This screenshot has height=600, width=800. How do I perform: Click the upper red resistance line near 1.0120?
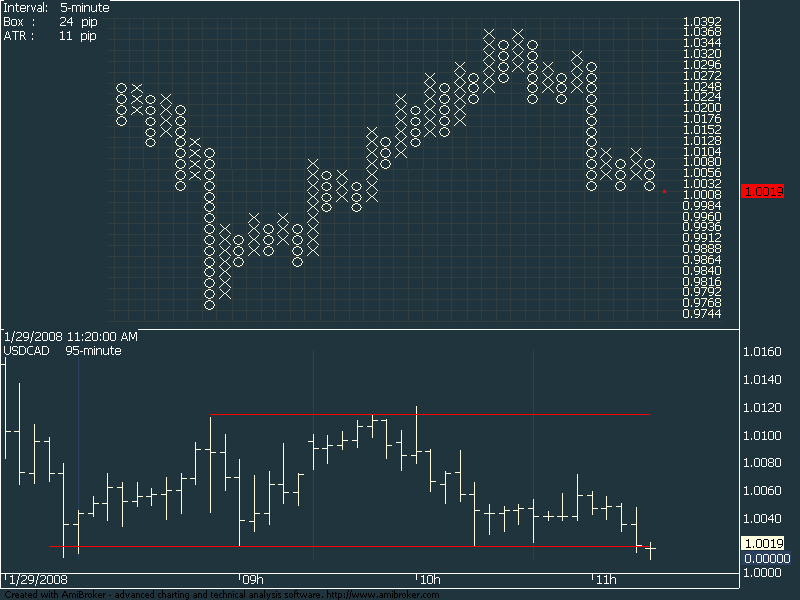[x=430, y=415]
